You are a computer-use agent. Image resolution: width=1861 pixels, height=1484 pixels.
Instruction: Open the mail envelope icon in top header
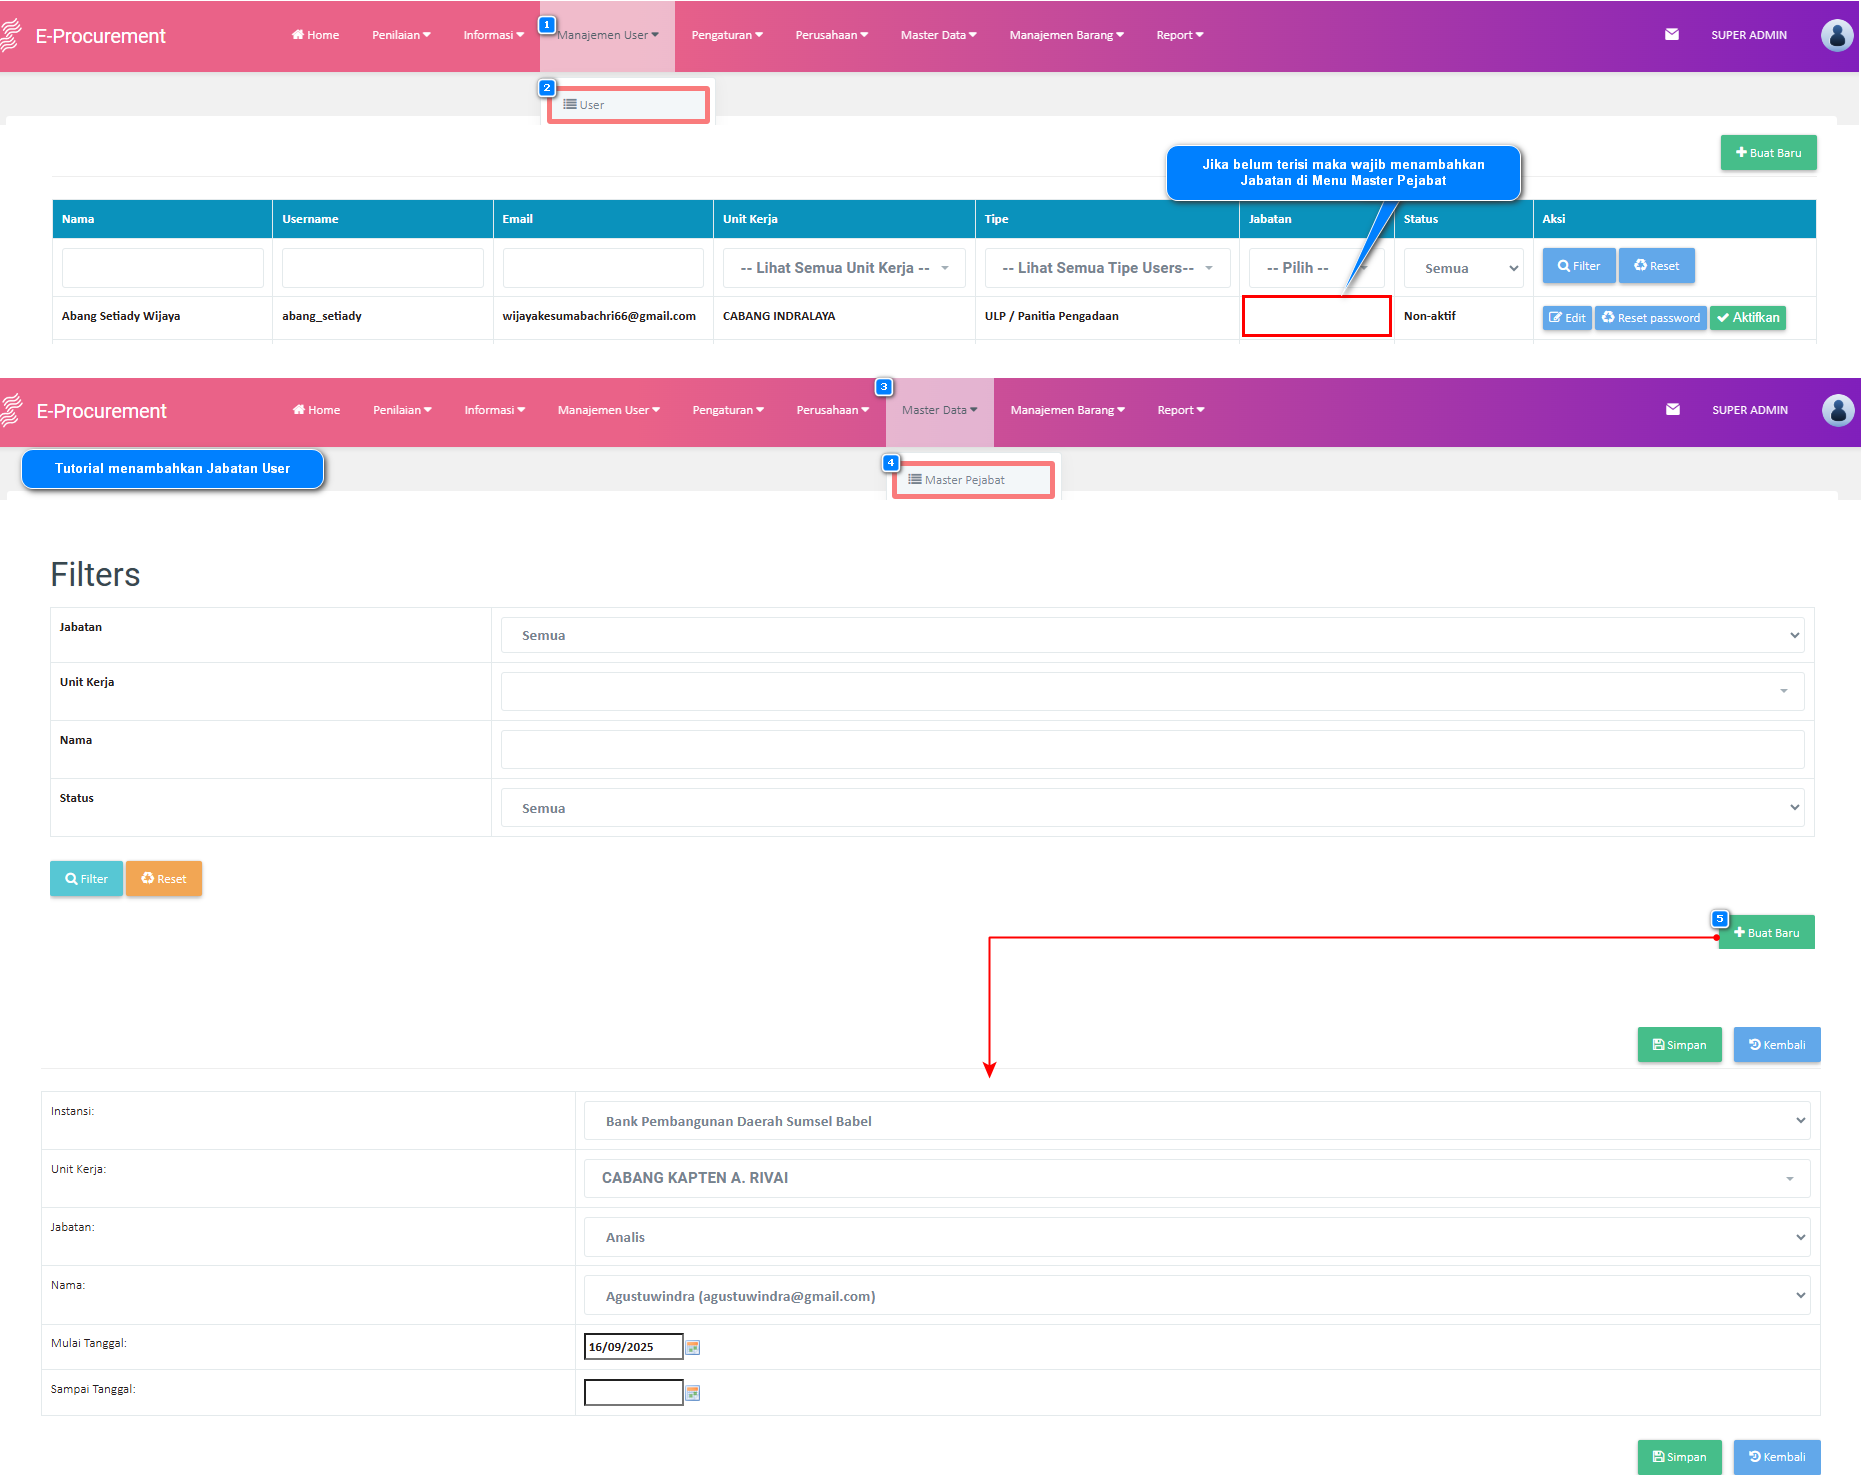pyautogui.click(x=1671, y=35)
